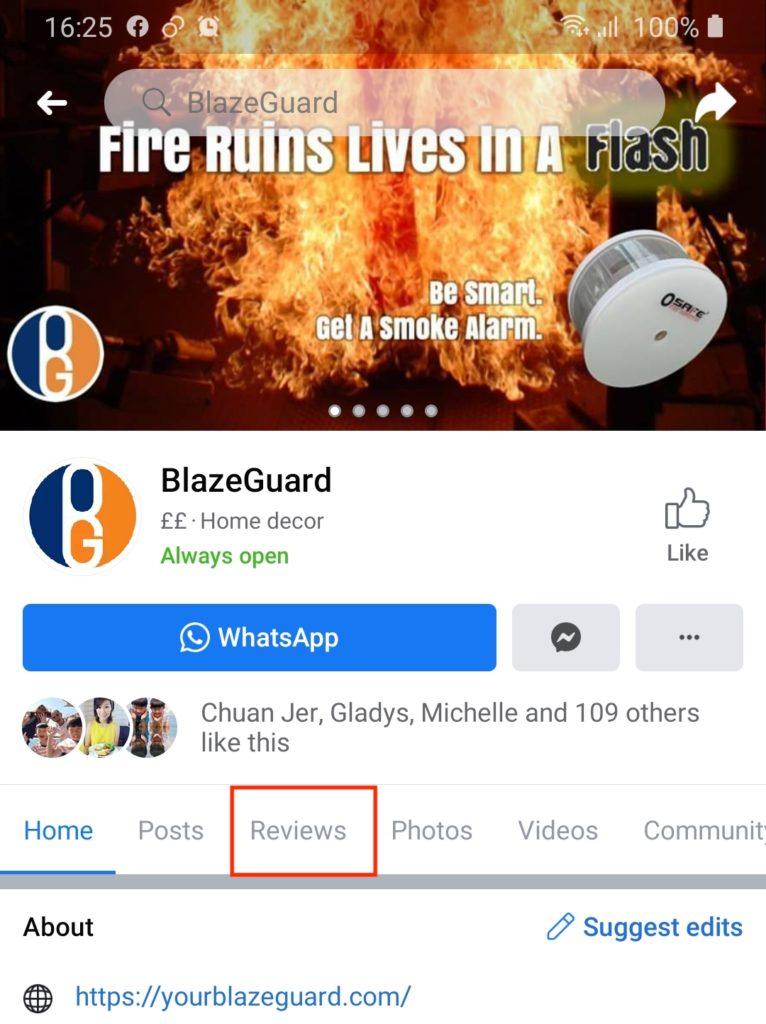Tap the share arrow icon
Screen dimensions: 766x1024
tap(716, 103)
